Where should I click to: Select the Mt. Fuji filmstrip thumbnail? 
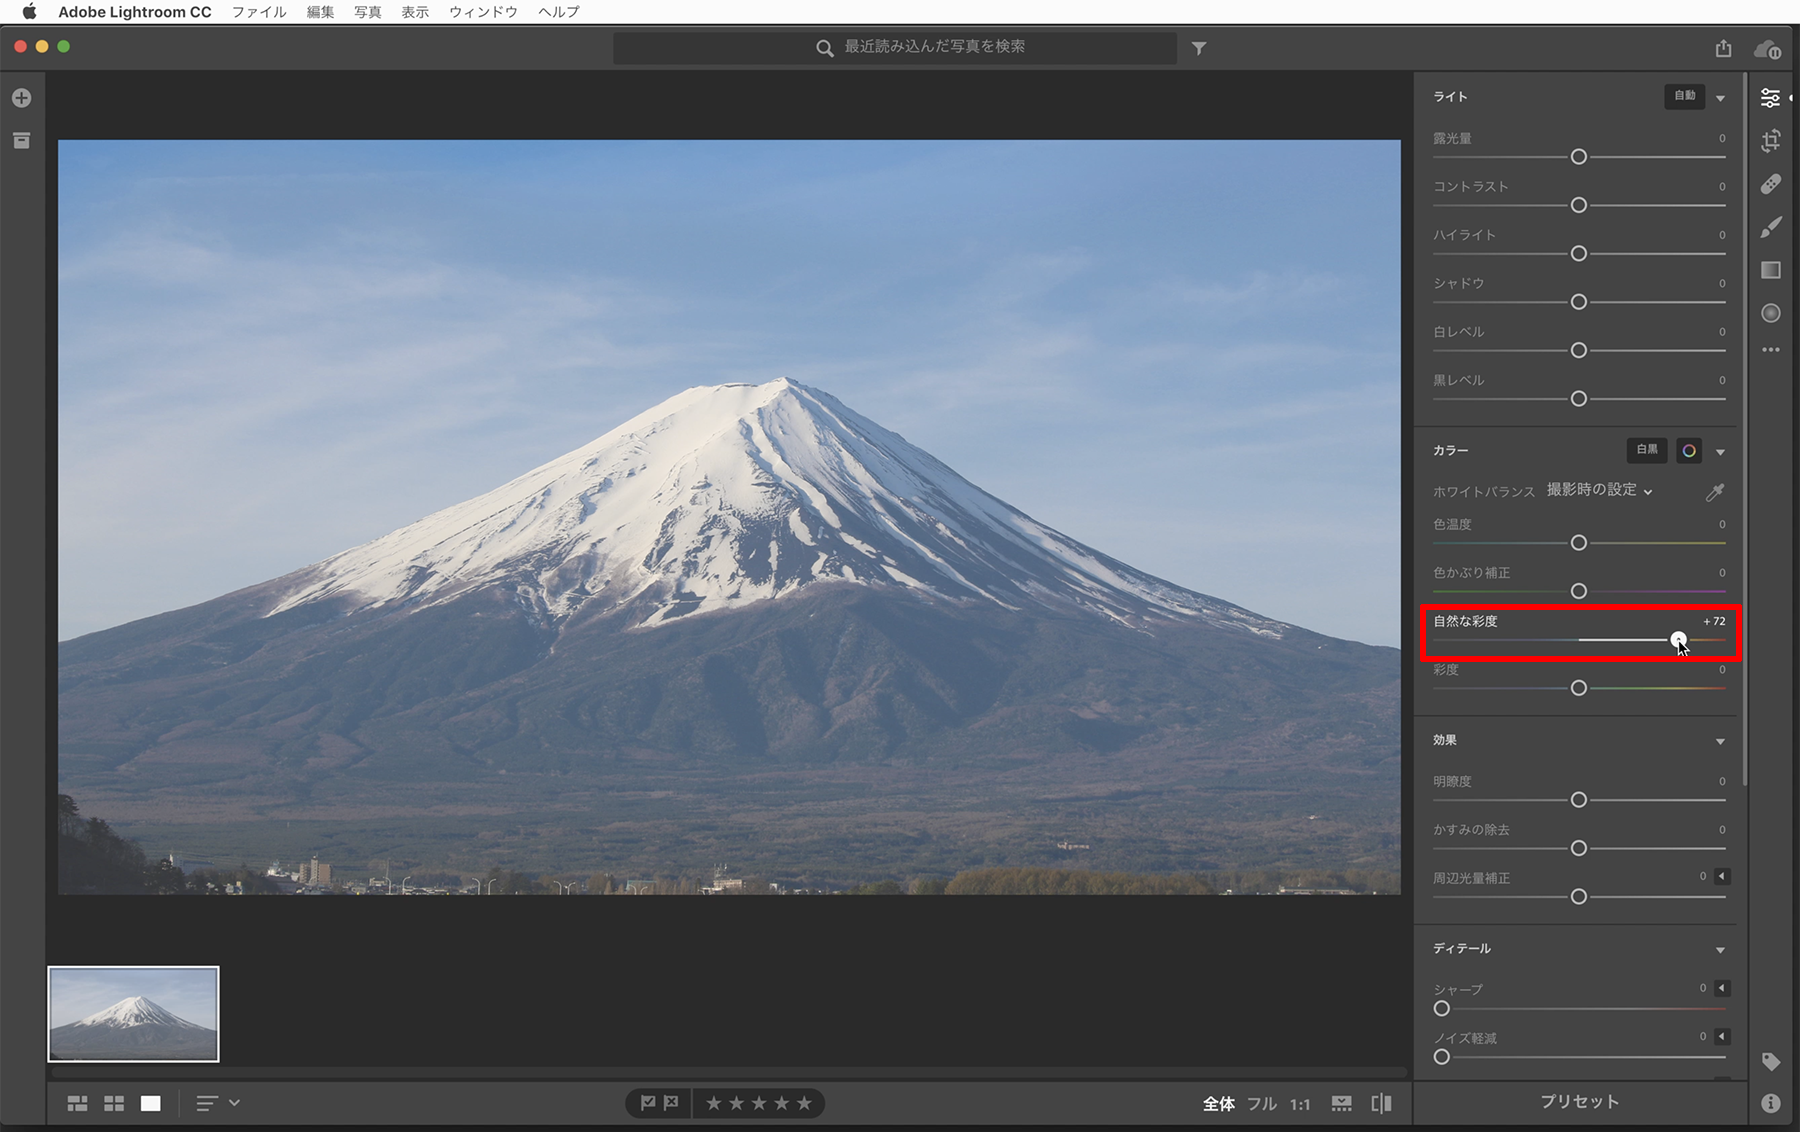[x=134, y=1014]
